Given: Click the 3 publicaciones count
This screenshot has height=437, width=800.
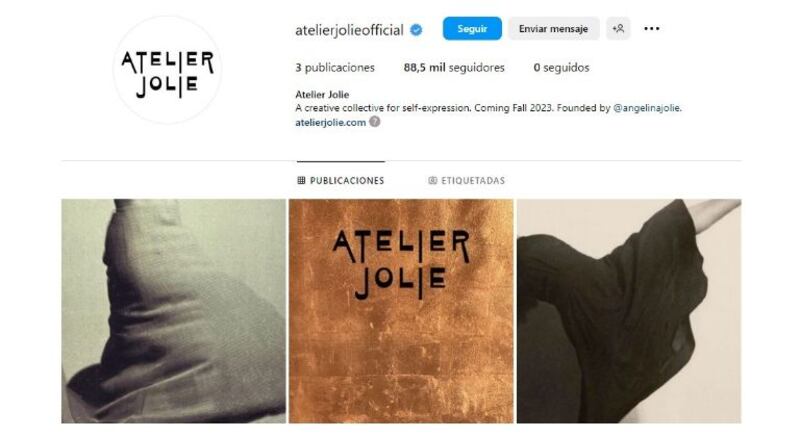Looking at the screenshot, I should coord(335,67).
